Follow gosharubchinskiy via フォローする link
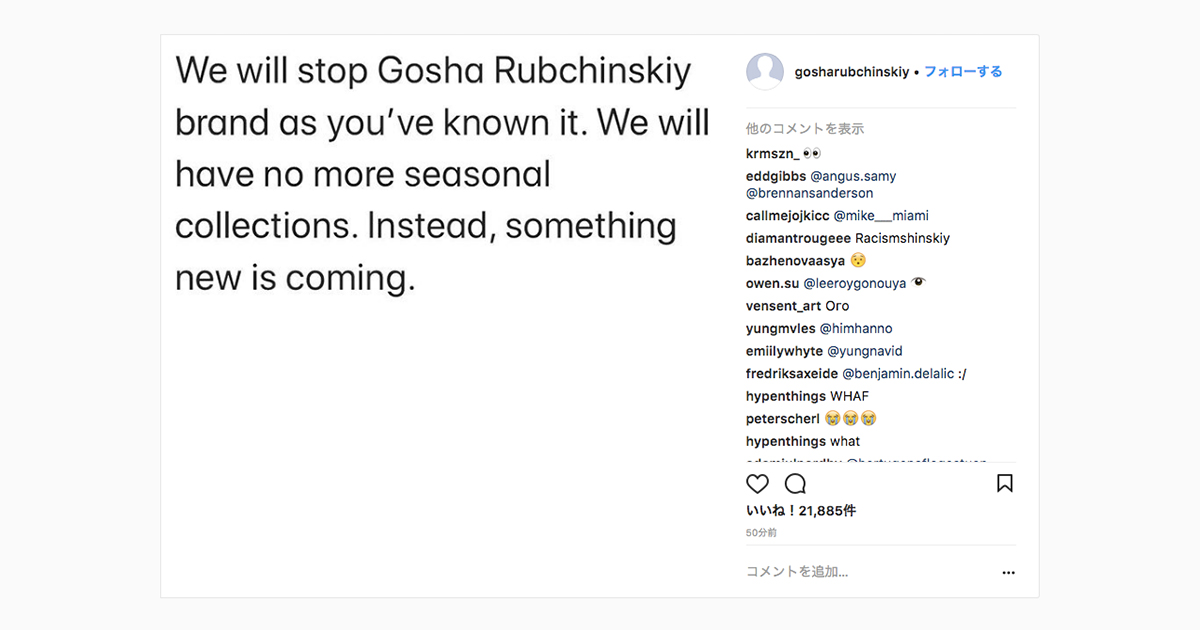The height and width of the screenshot is (630, 1200). pyautogui.click(x=963, y=71)
